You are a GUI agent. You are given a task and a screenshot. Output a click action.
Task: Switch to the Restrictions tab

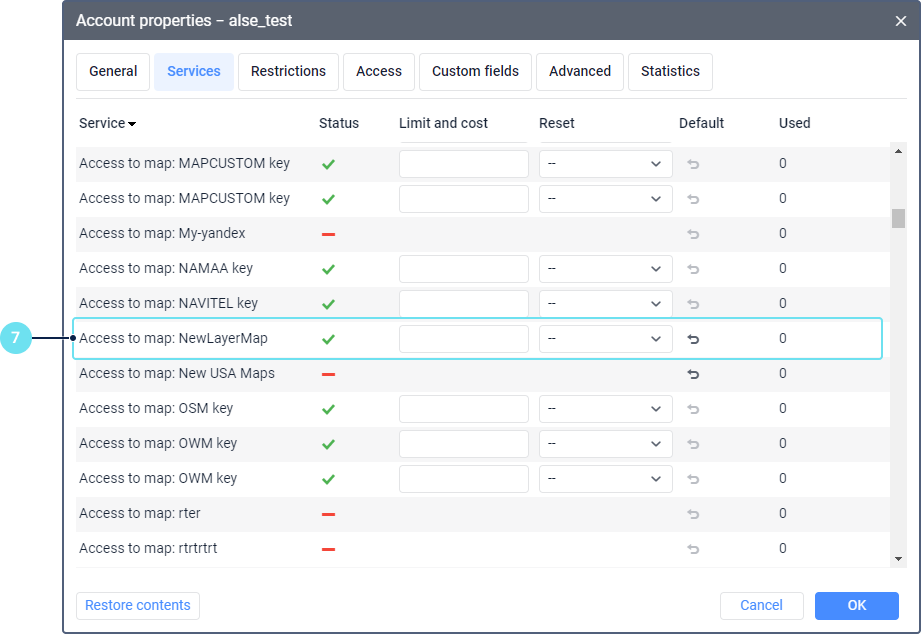288,72
